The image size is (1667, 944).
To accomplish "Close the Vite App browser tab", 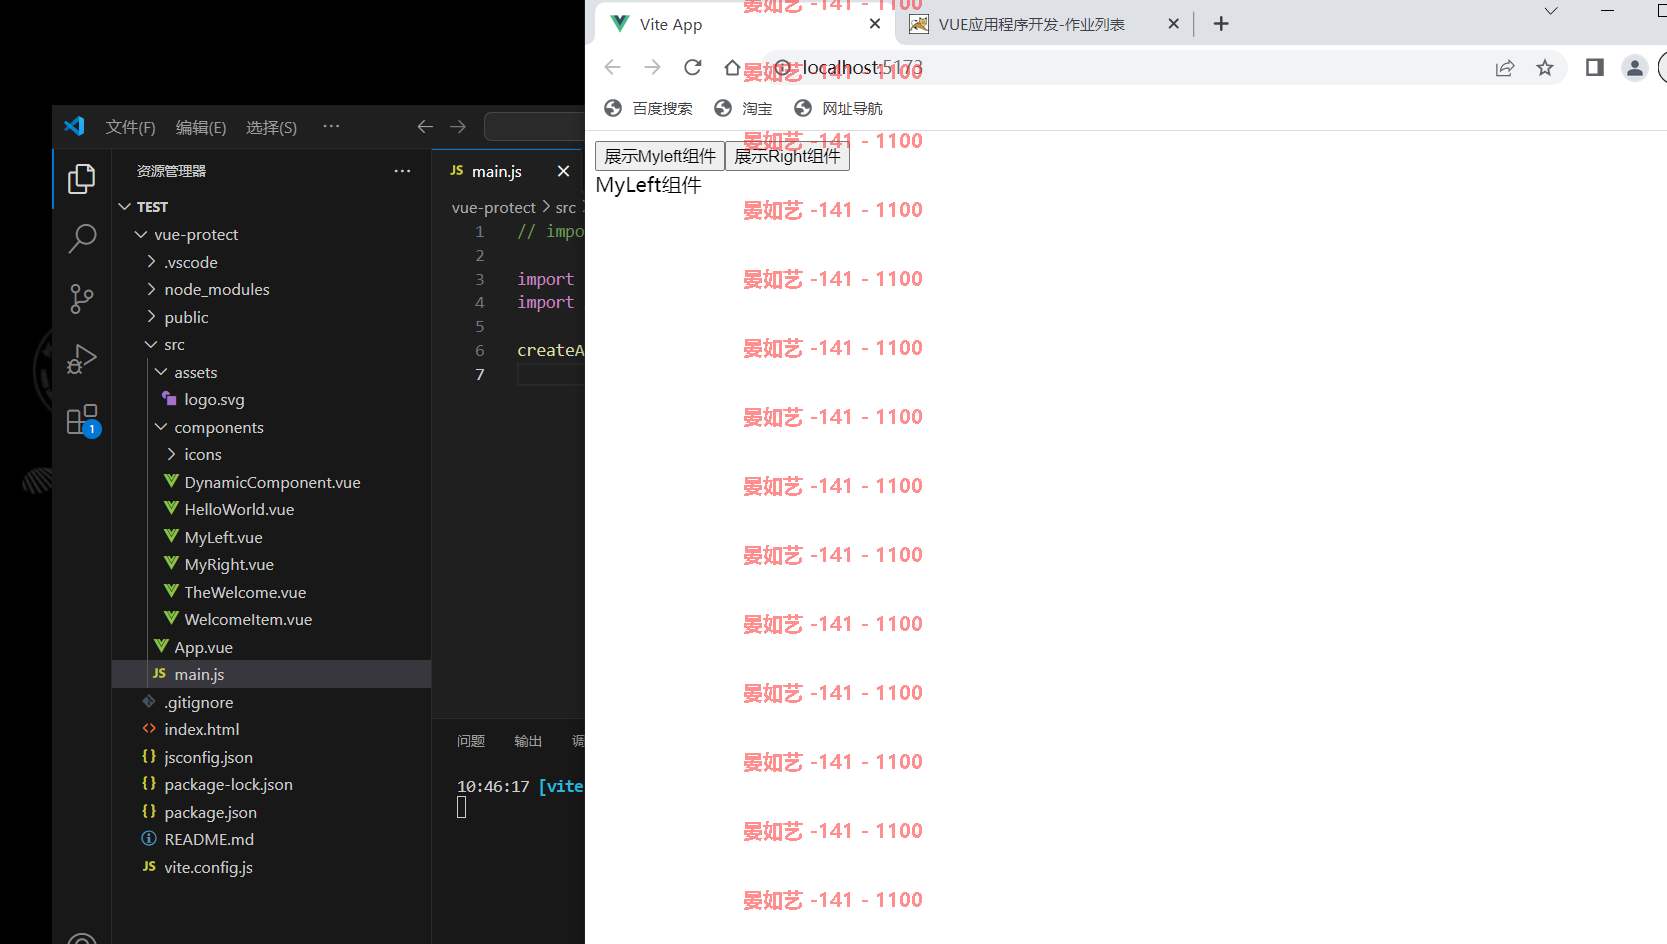I will coord(875,23).
